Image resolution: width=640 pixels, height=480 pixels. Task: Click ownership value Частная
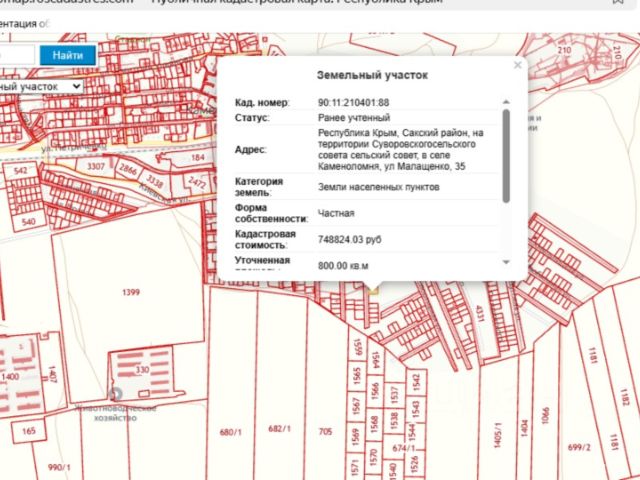[x=336, y=213]
